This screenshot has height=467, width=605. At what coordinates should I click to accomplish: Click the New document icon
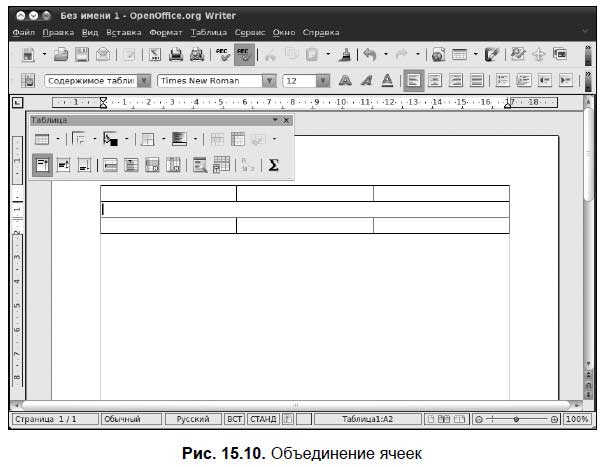(x=28, y=55)
